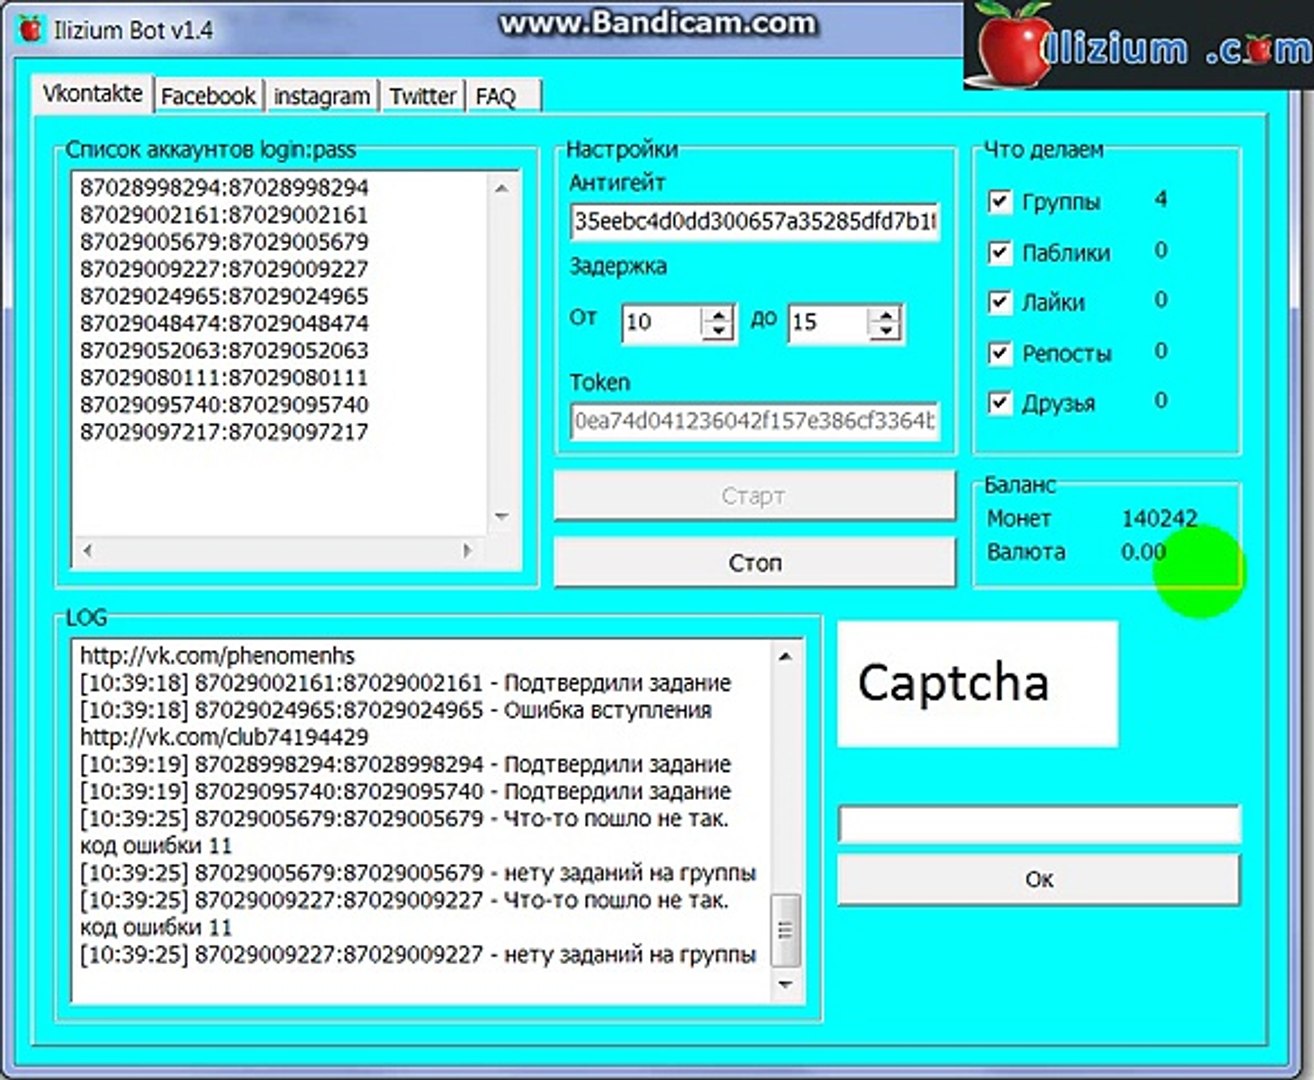Click the Монет balance value 140242
Image resolution: width=1314 pixels, height=1080 pixels.
[1159, 519]
